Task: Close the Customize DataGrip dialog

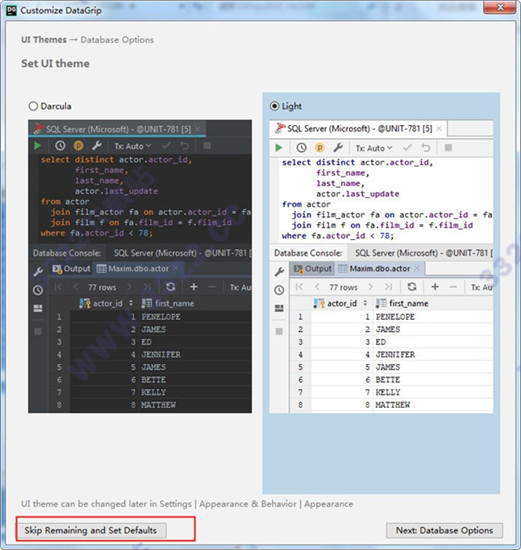Action: point(500,7)
